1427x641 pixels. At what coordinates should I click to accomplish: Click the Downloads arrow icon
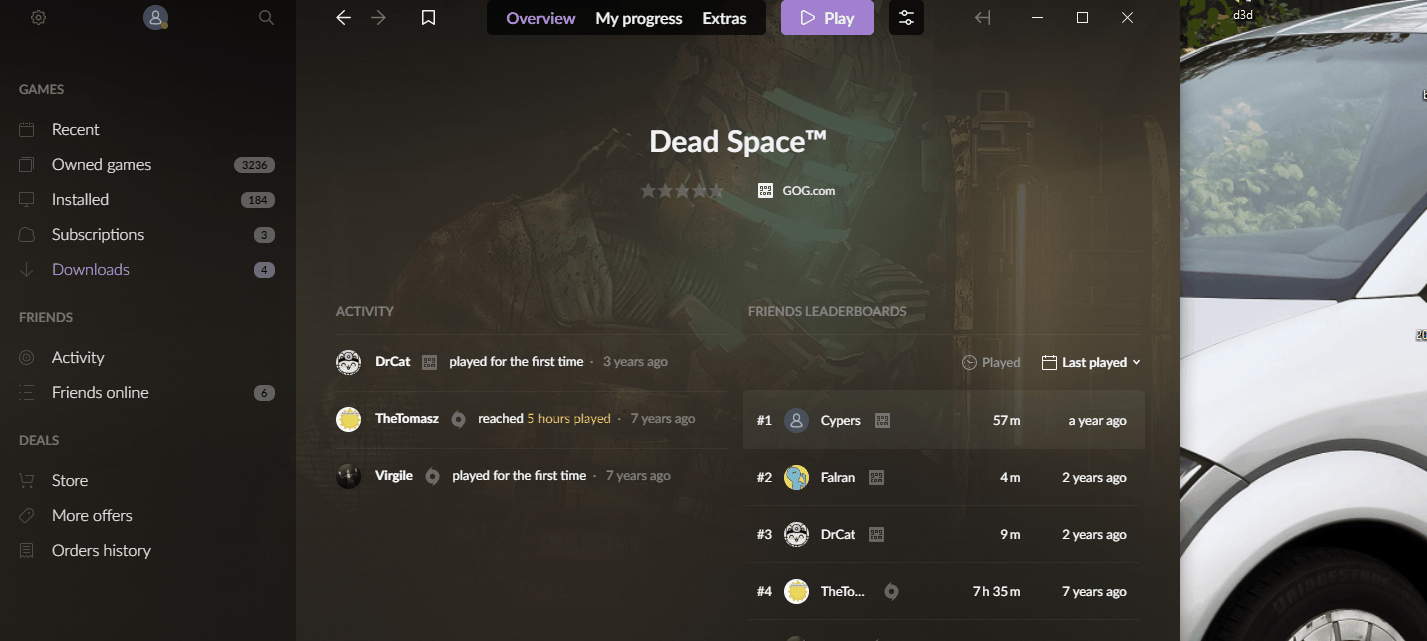pos(27,269)
